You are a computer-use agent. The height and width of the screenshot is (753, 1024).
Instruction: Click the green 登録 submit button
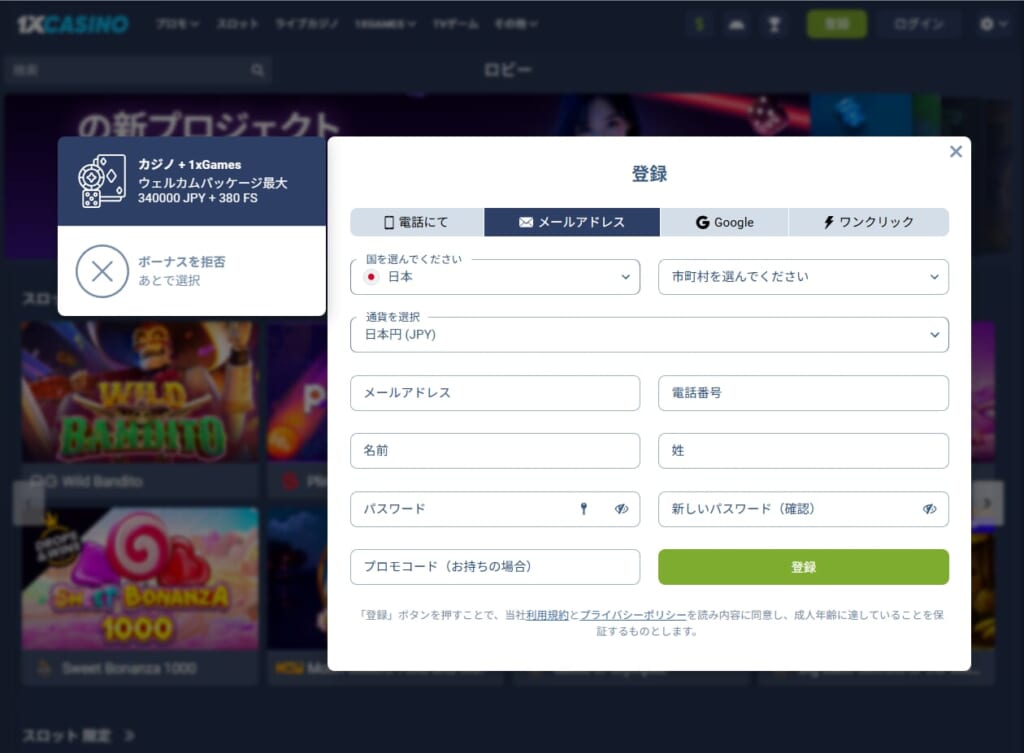(803, 567)
